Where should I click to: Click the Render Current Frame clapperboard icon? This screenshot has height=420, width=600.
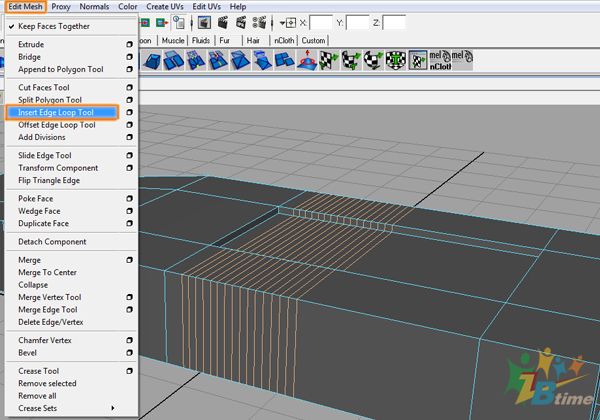tap(223, 23)
